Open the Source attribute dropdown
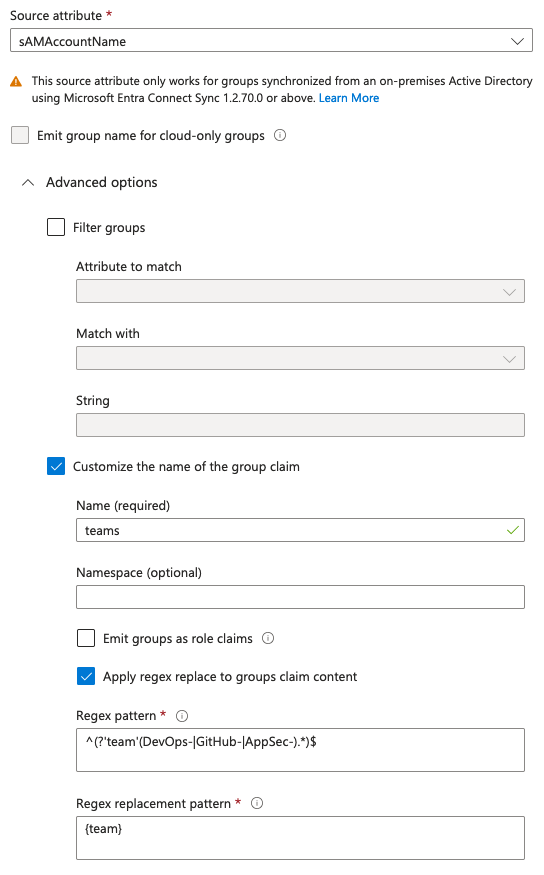 tap(271, 41)
